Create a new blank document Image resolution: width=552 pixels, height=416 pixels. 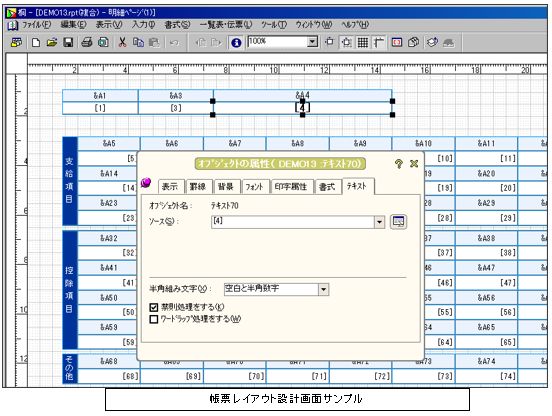click(36, 43)
